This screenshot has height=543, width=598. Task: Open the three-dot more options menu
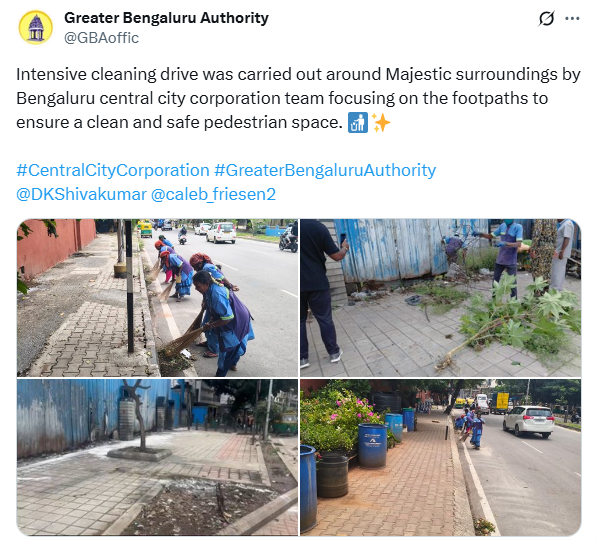(572, 18)
